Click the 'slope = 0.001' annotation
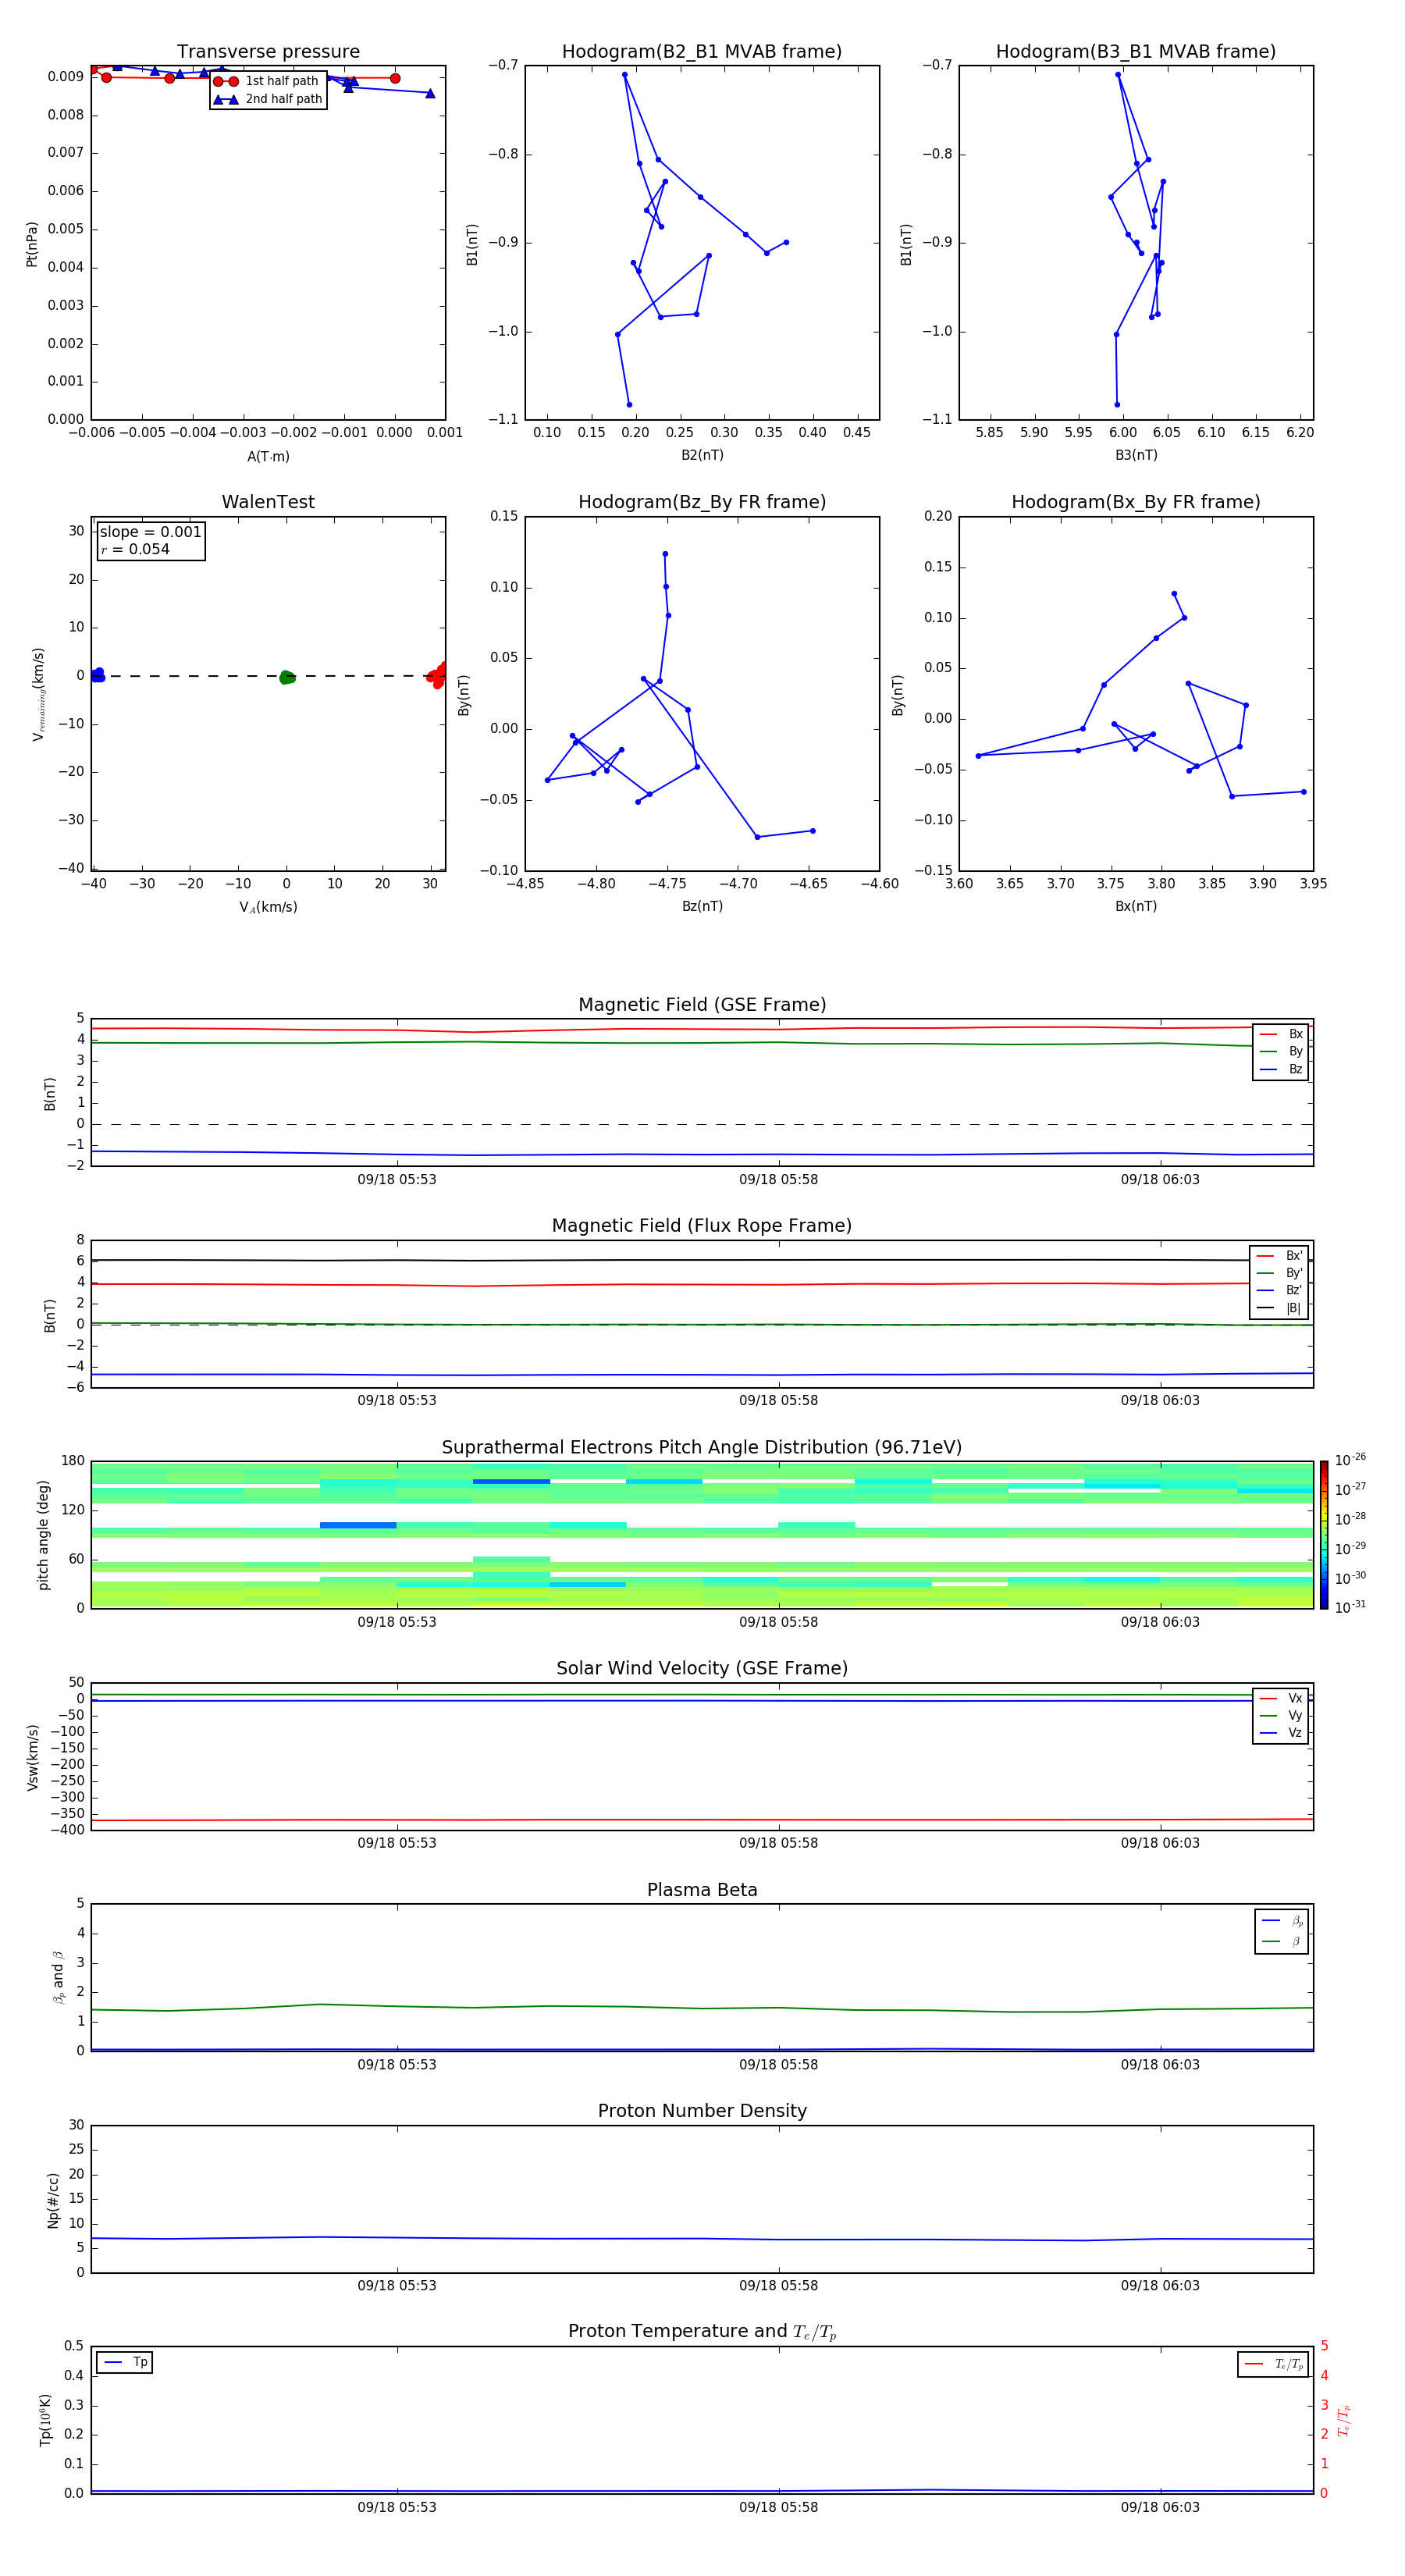The height and width of the screenshot is (2576, 1405). click(x=150, y=532)
